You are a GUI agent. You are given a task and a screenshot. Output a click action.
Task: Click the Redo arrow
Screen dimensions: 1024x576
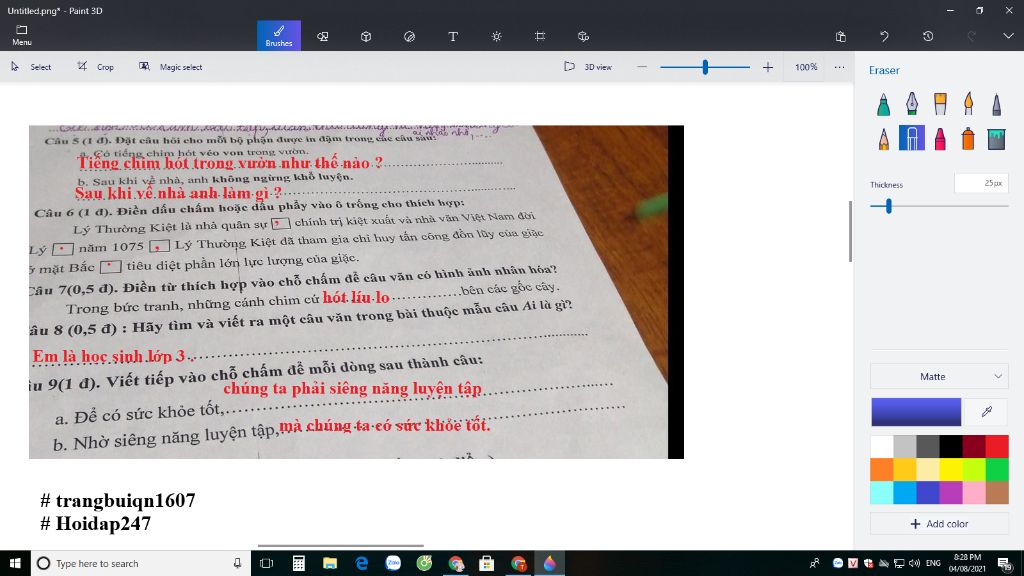tap(972, 37)
